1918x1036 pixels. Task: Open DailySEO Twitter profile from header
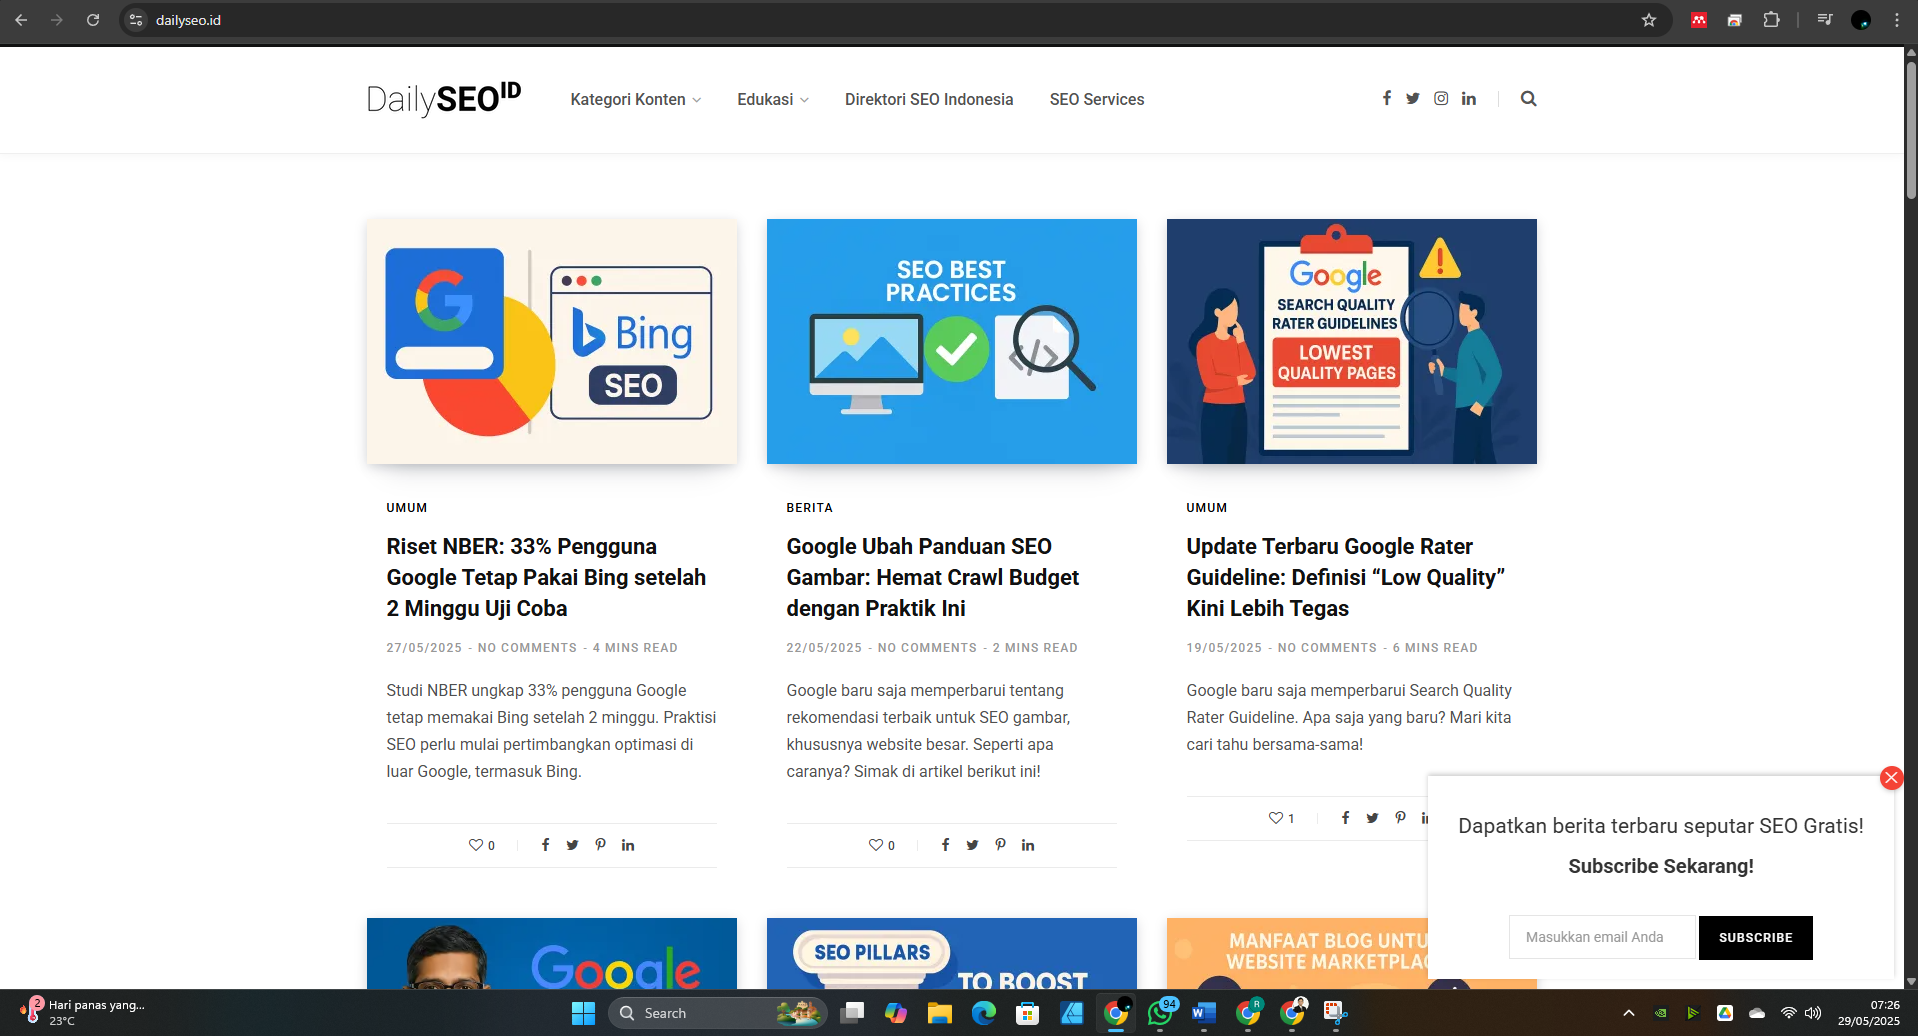click(x=1413, y=98)
